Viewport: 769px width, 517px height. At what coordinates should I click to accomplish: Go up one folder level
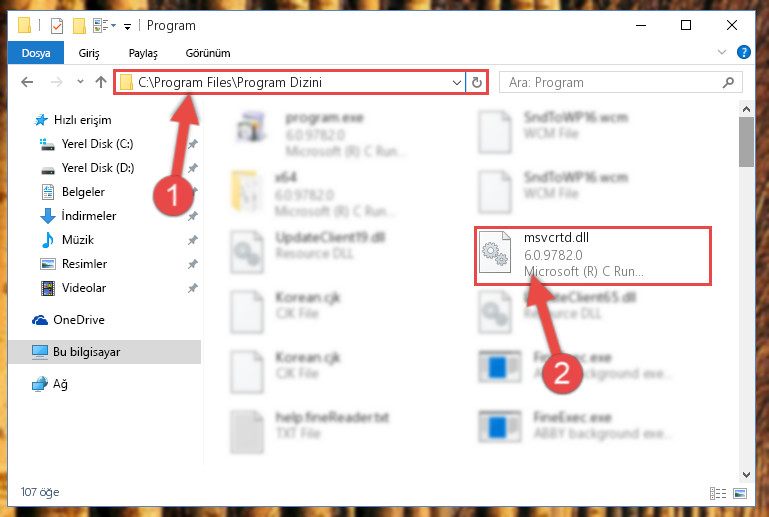(x=101, y=82)
